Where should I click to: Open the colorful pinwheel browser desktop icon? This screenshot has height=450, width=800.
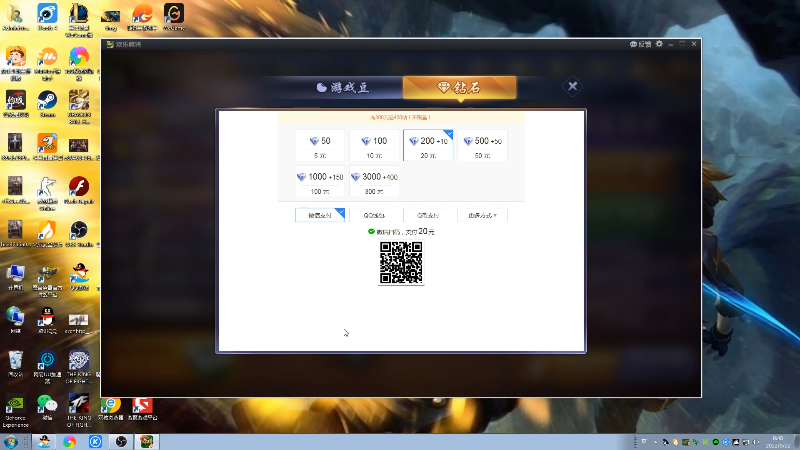[x=79, y=64]
